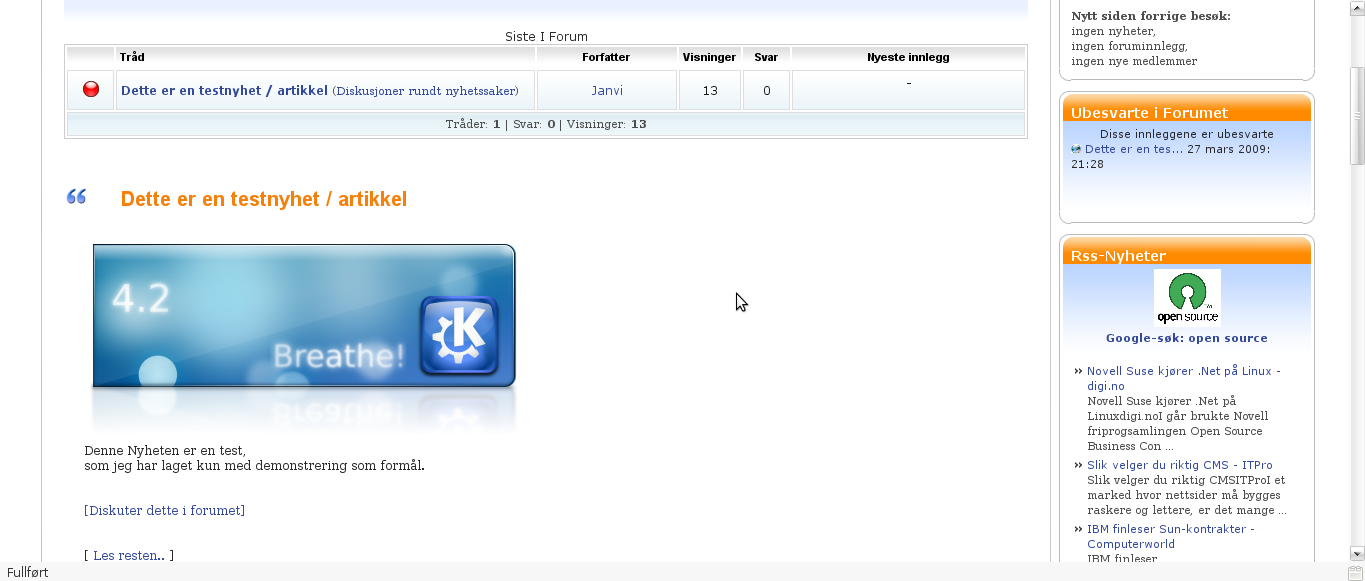Click the small icon beside 'Dette er en tes...'
Screen dimensions: 1365x581
coord(1076,149)
